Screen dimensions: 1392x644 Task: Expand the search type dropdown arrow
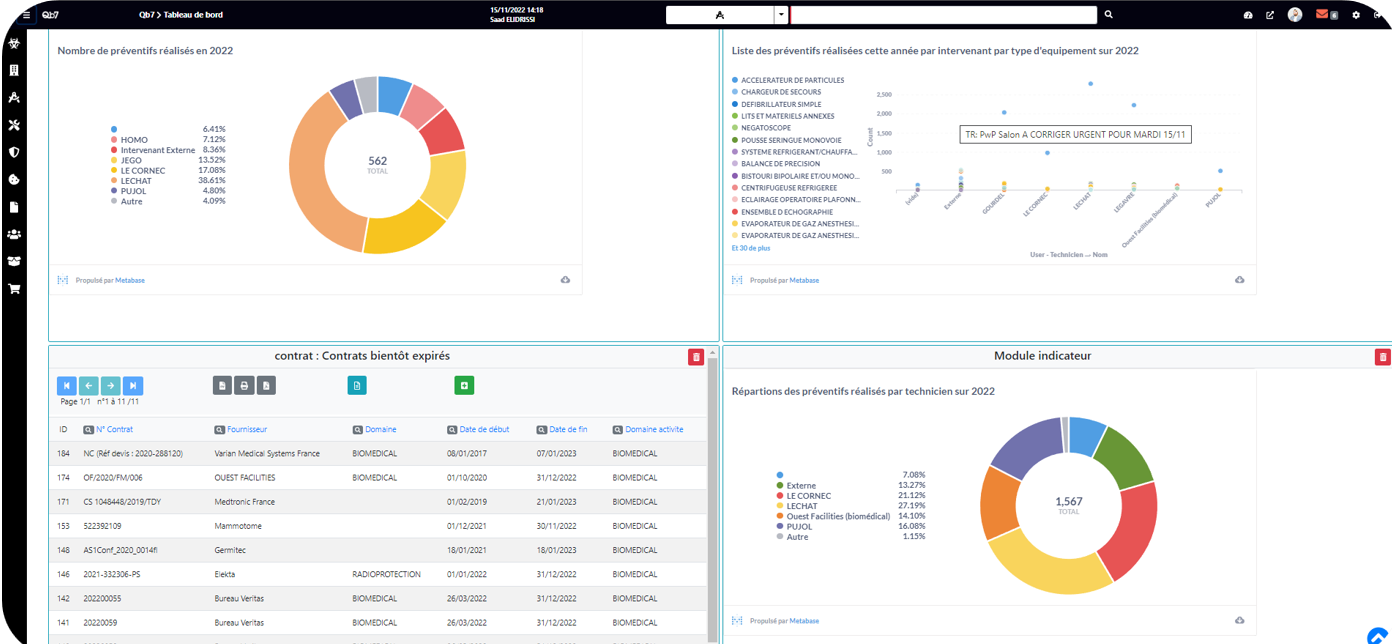tap(781, 15)
